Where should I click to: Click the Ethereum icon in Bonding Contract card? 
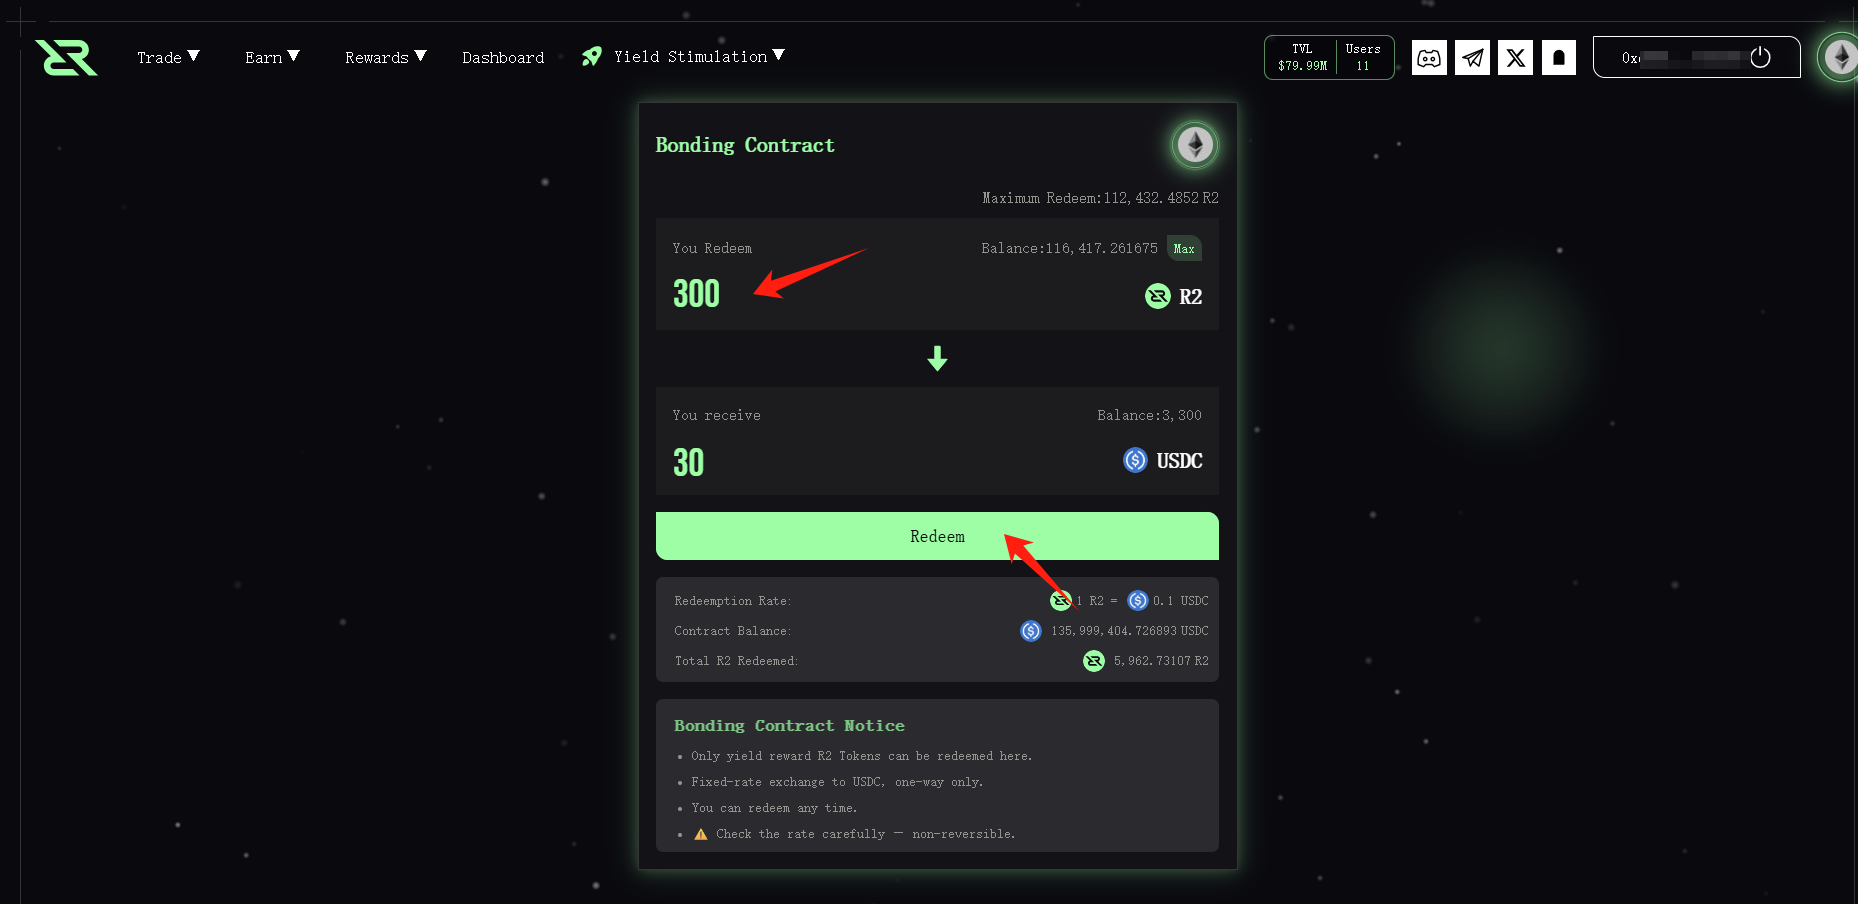(x=1194, y=145)
